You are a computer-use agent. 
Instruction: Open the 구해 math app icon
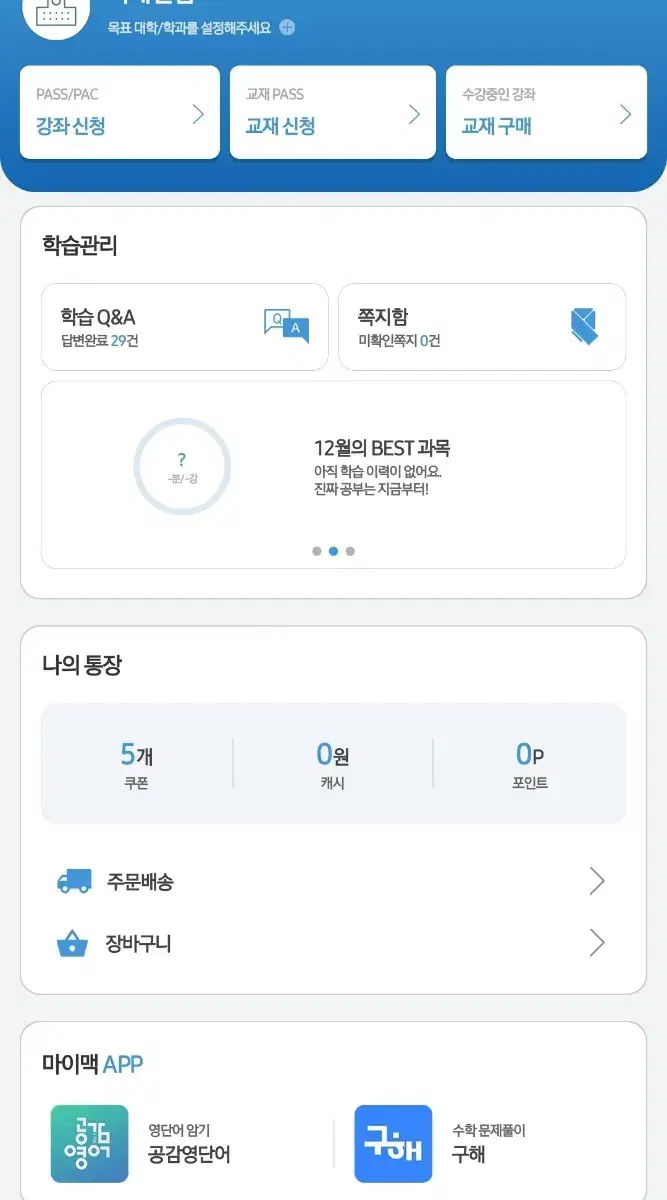pyautogui.click(x=393, y=1144)
